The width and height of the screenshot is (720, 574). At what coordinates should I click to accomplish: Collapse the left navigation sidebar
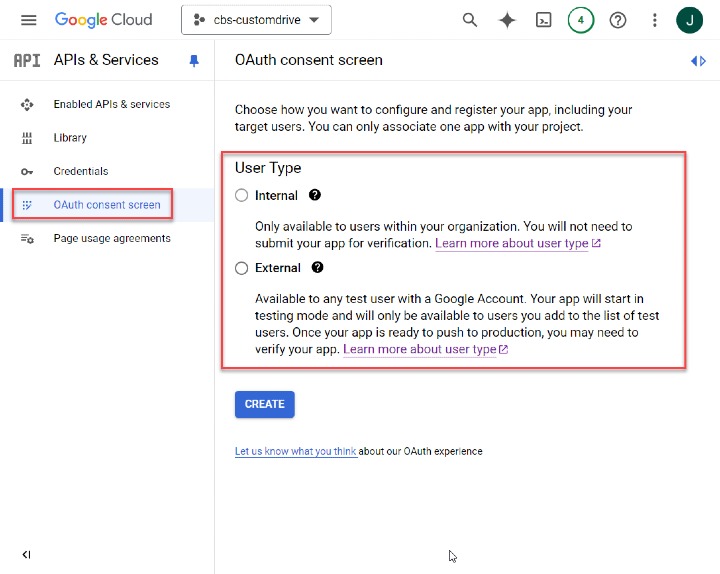click(x=27, y=555)
